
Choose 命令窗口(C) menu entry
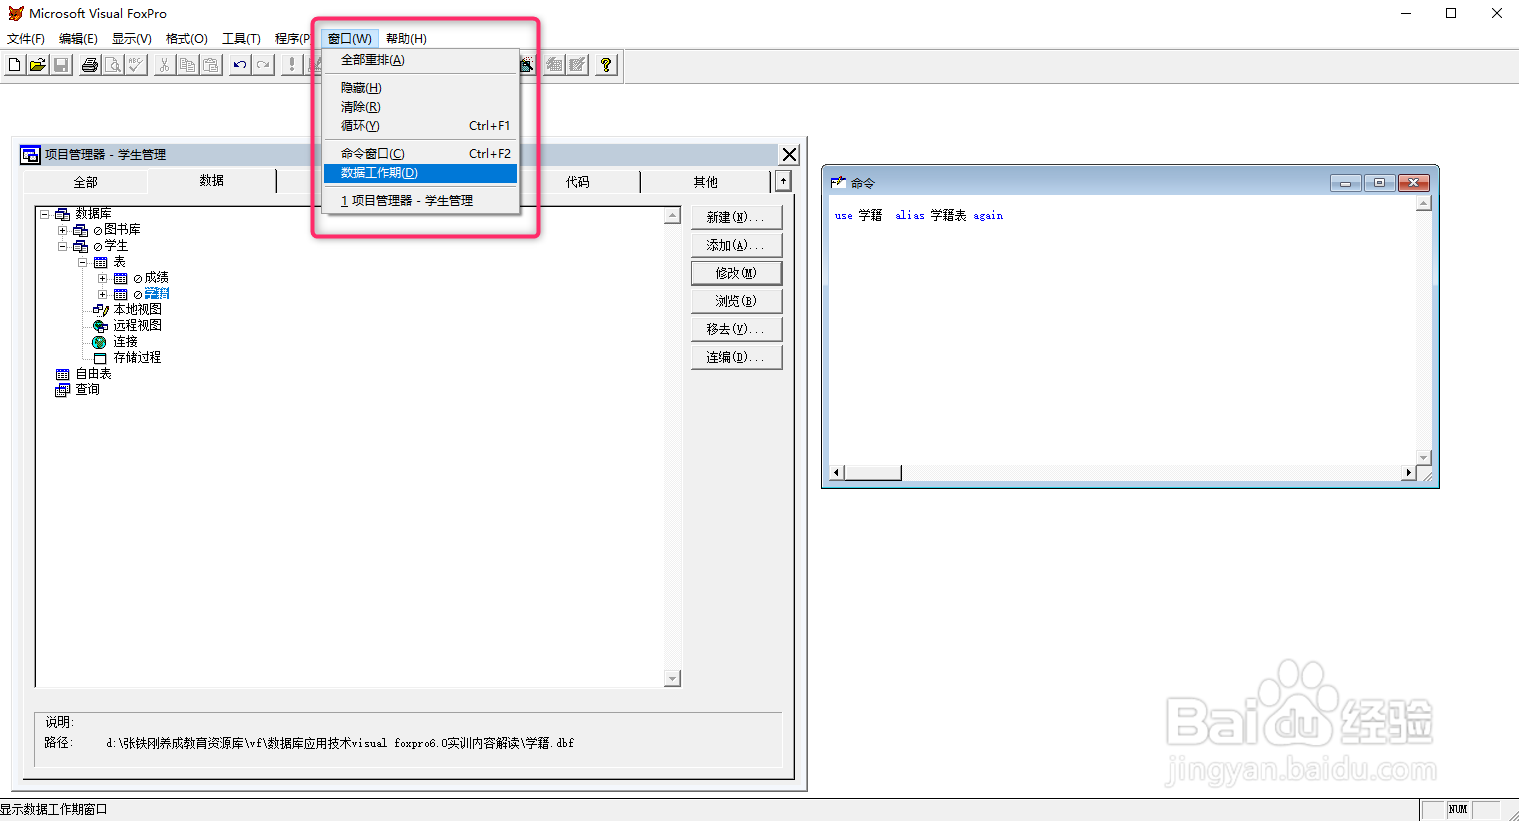[x=420, y=154]
